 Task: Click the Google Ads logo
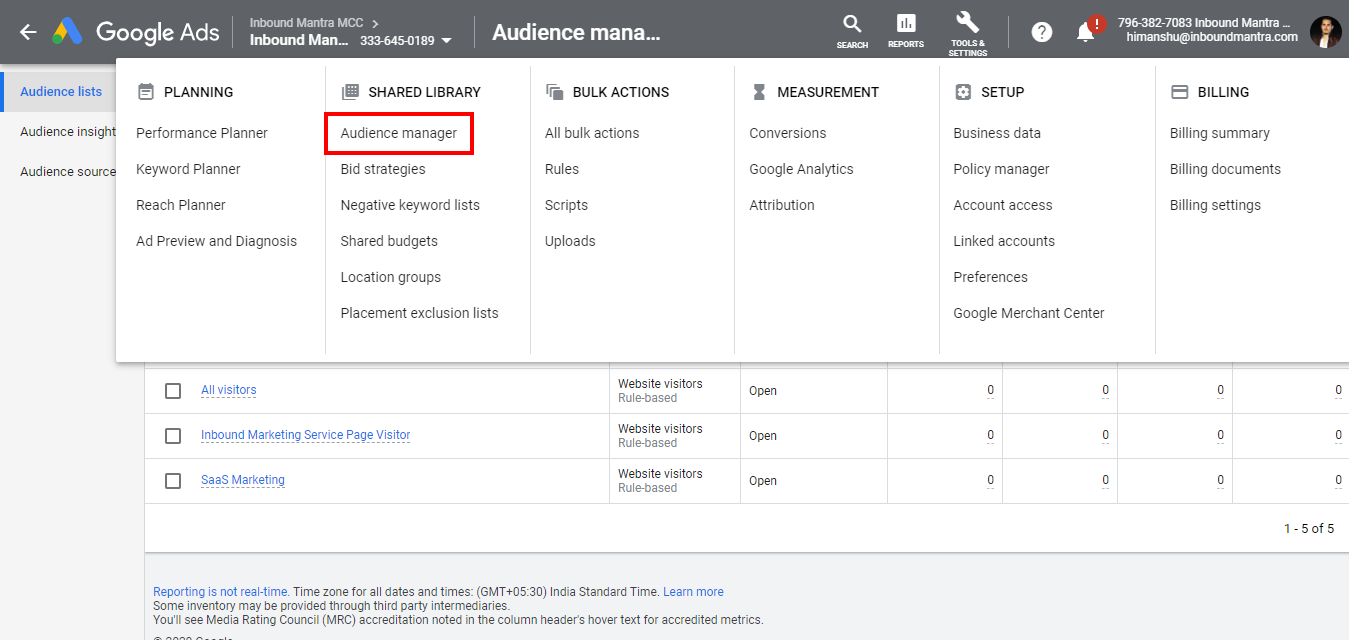(136, 32)
